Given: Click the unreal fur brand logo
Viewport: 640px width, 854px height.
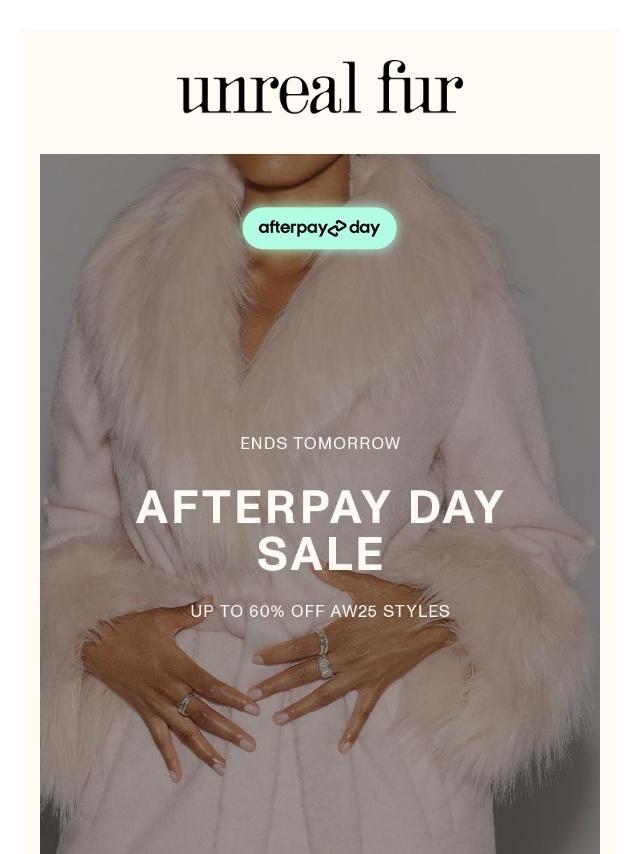Looking at the screenshot, I should [x=320, y=87].
